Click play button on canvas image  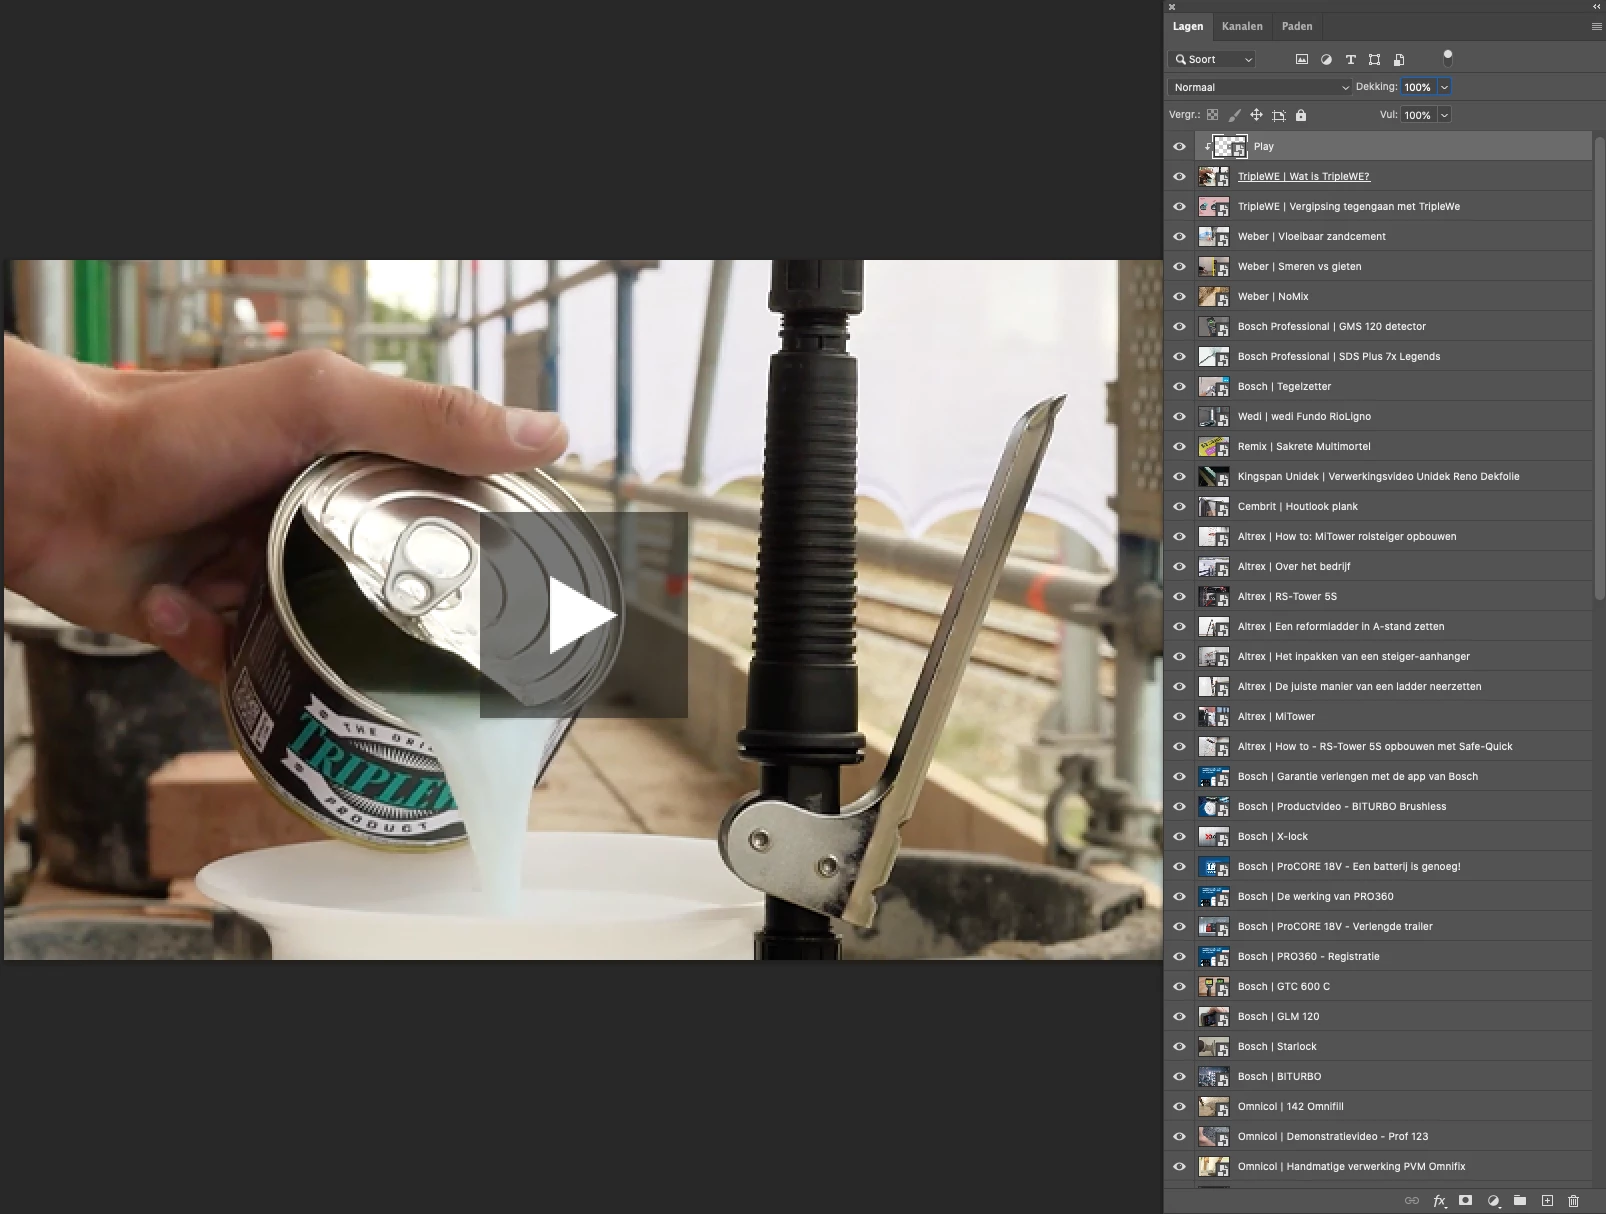pyautogui.click(x=584, y=615)
